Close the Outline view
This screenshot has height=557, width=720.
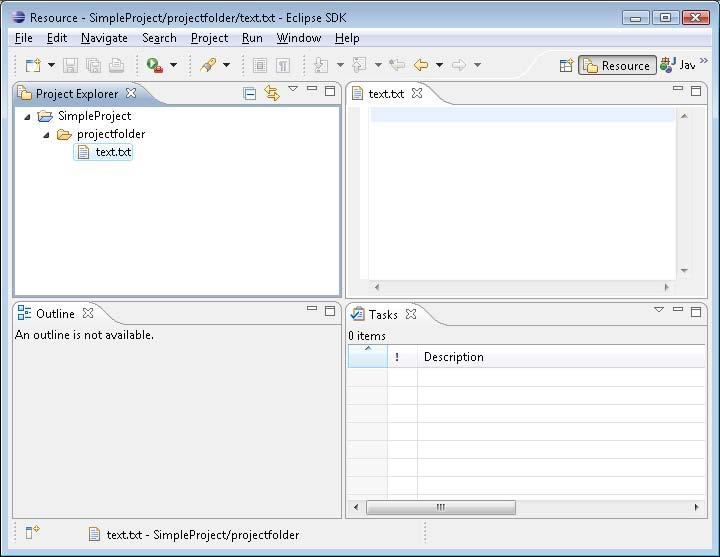click(88, 313)
